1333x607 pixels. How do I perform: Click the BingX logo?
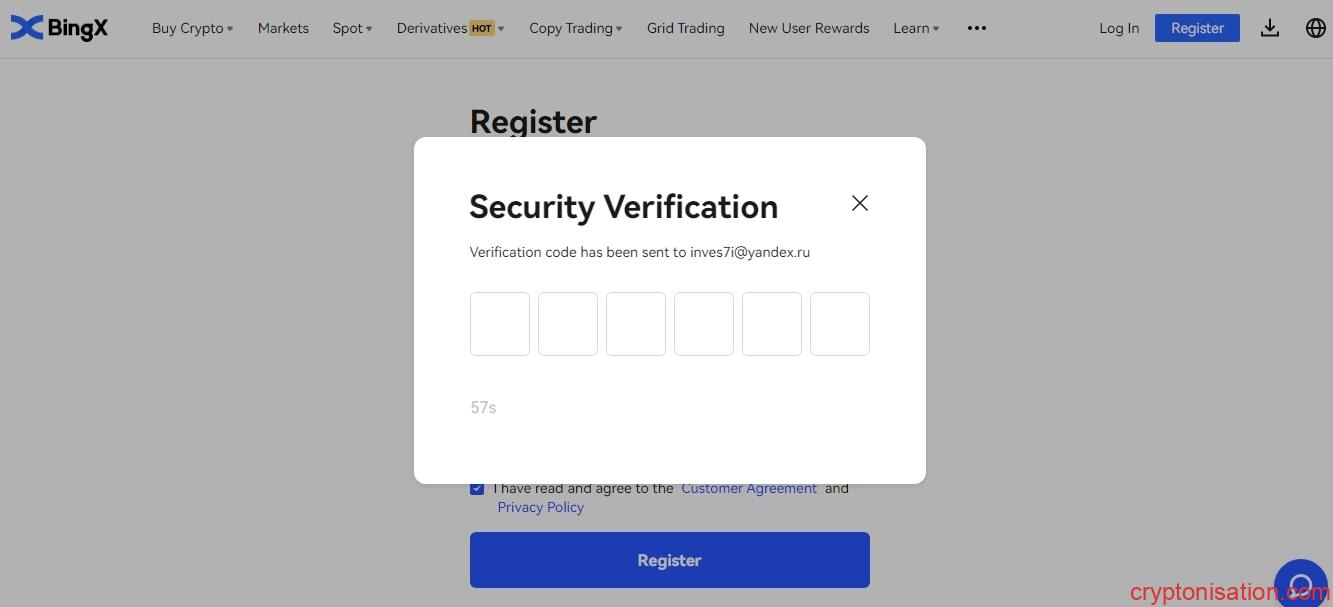59,28
